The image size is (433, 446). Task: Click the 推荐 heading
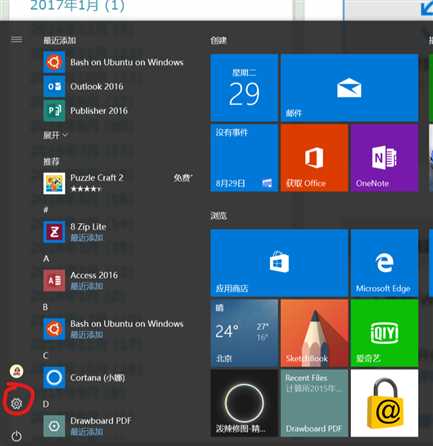pyautogui.click(x=51, y=162)
